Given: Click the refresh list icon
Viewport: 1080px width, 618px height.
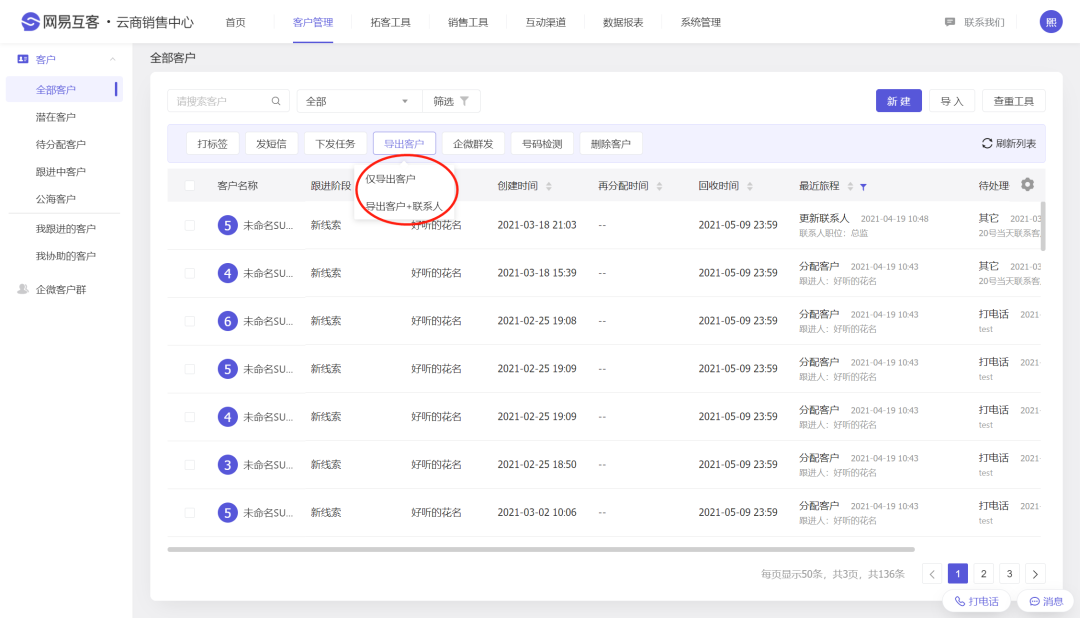Looking at the screenshot, I should 987,144.
